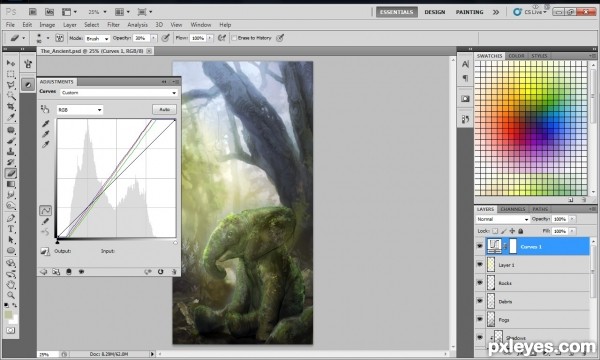The image size is (600, 360).
Task: Expand more workspaces chevron
Action: 496,12
